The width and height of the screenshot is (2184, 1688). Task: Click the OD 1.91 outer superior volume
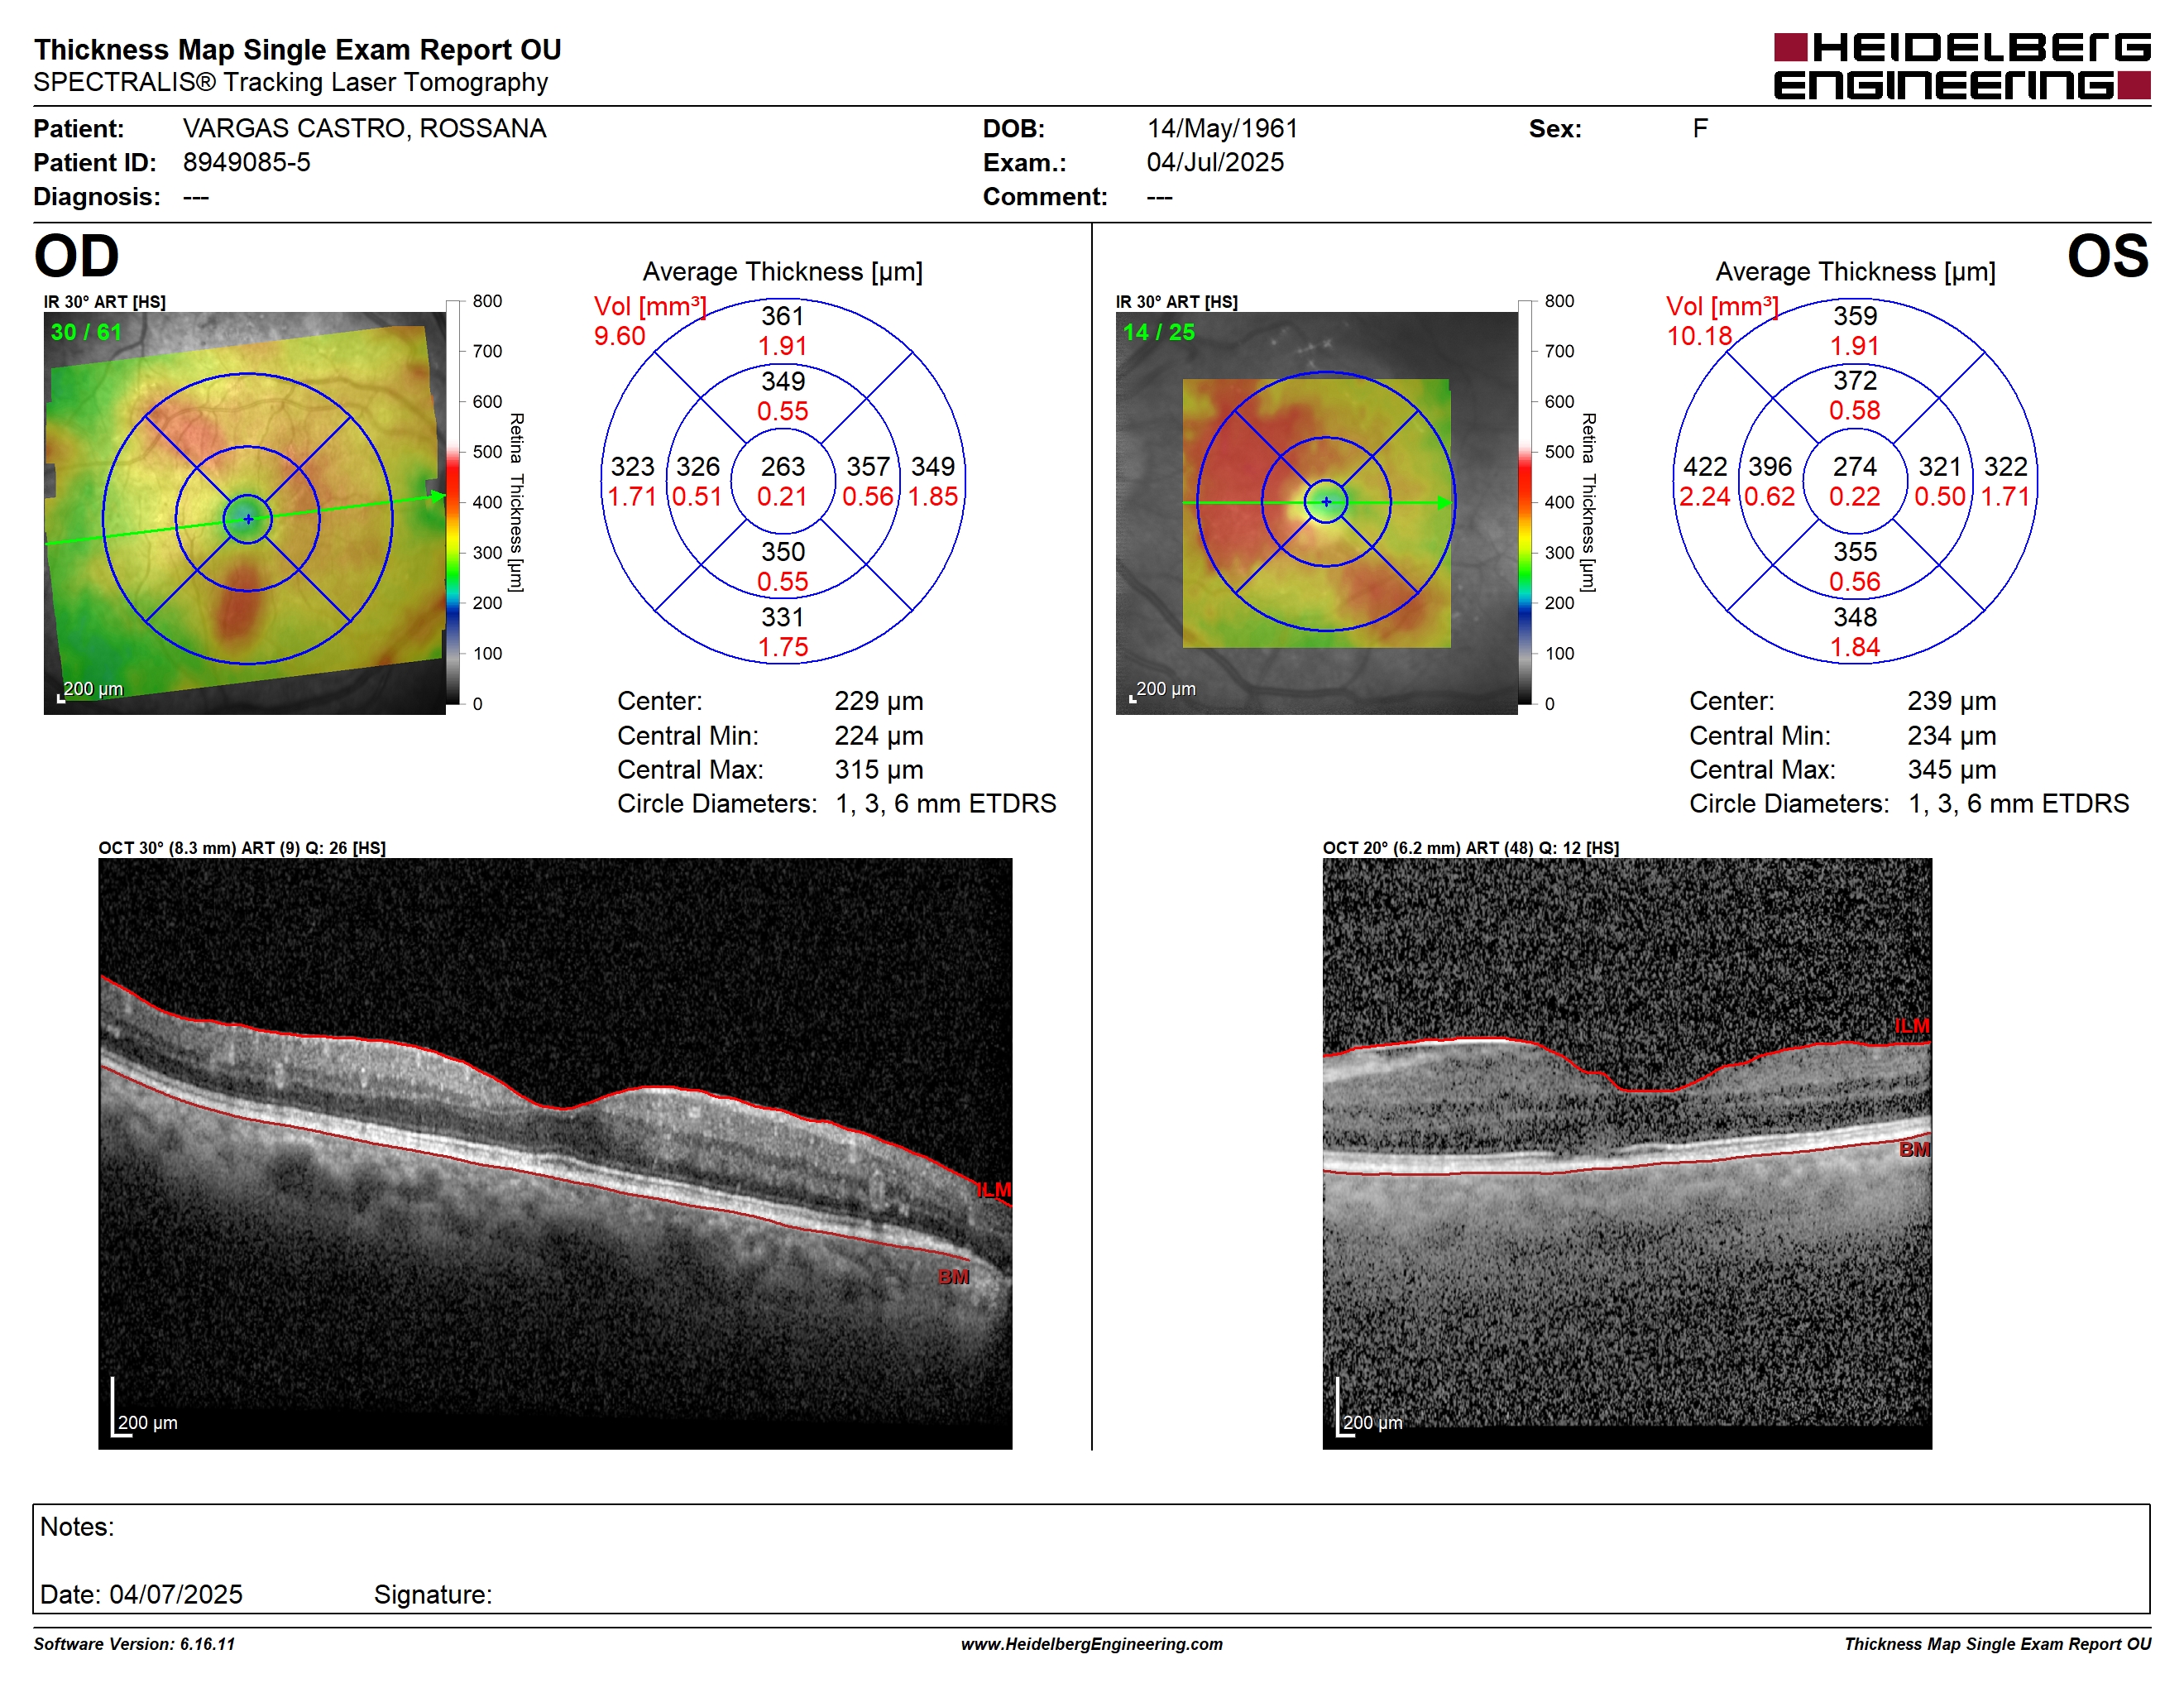782,346
